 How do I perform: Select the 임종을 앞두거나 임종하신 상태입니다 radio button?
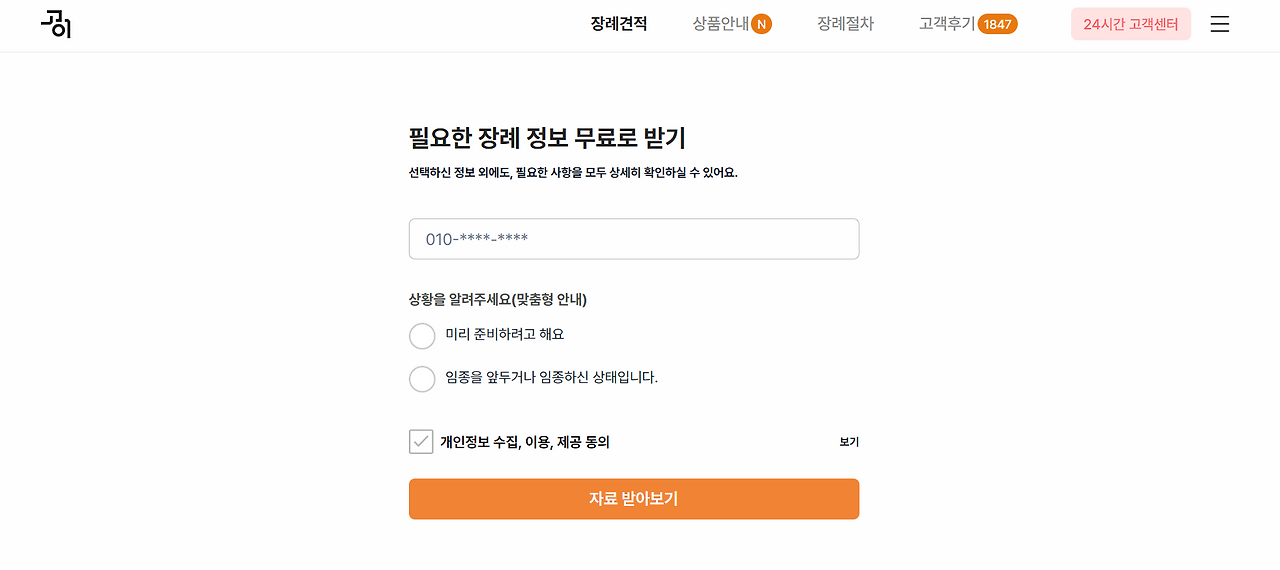pyautogui.click(x=422, y=379)
